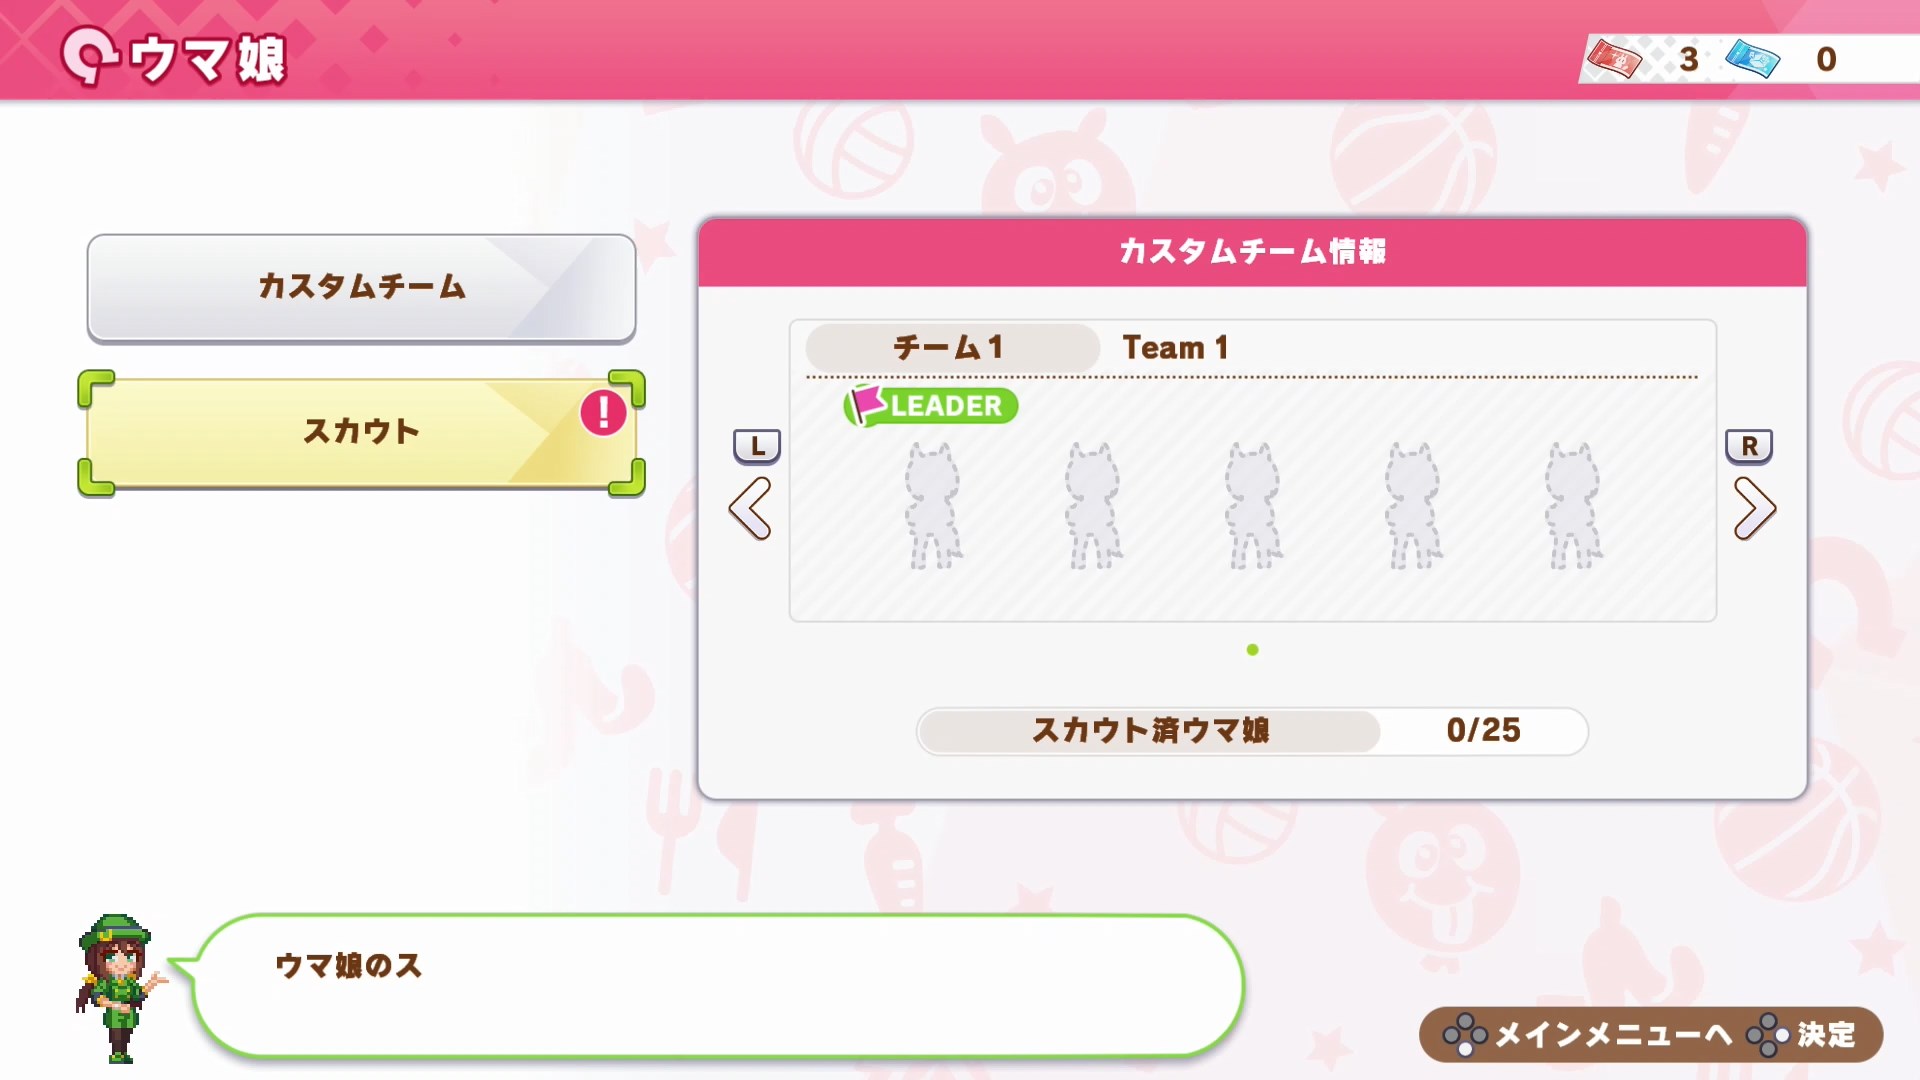Click the 決定 confirm prompt

click(x=1802, y=1035)
